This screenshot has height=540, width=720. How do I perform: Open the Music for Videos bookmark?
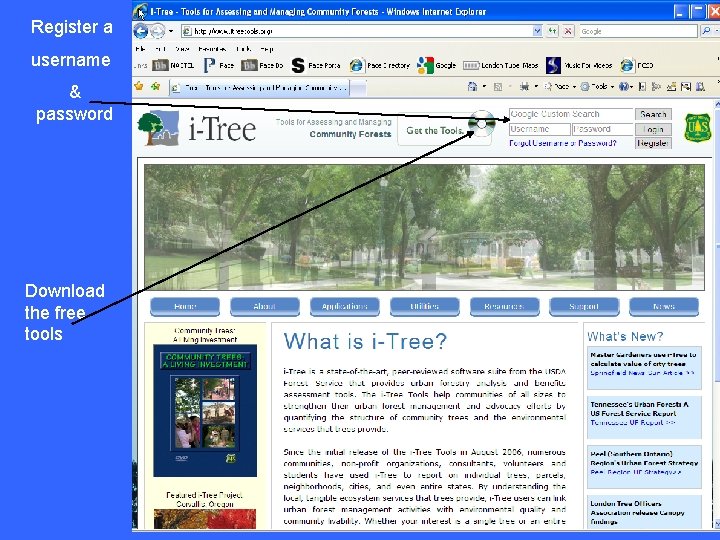point(579,66)
